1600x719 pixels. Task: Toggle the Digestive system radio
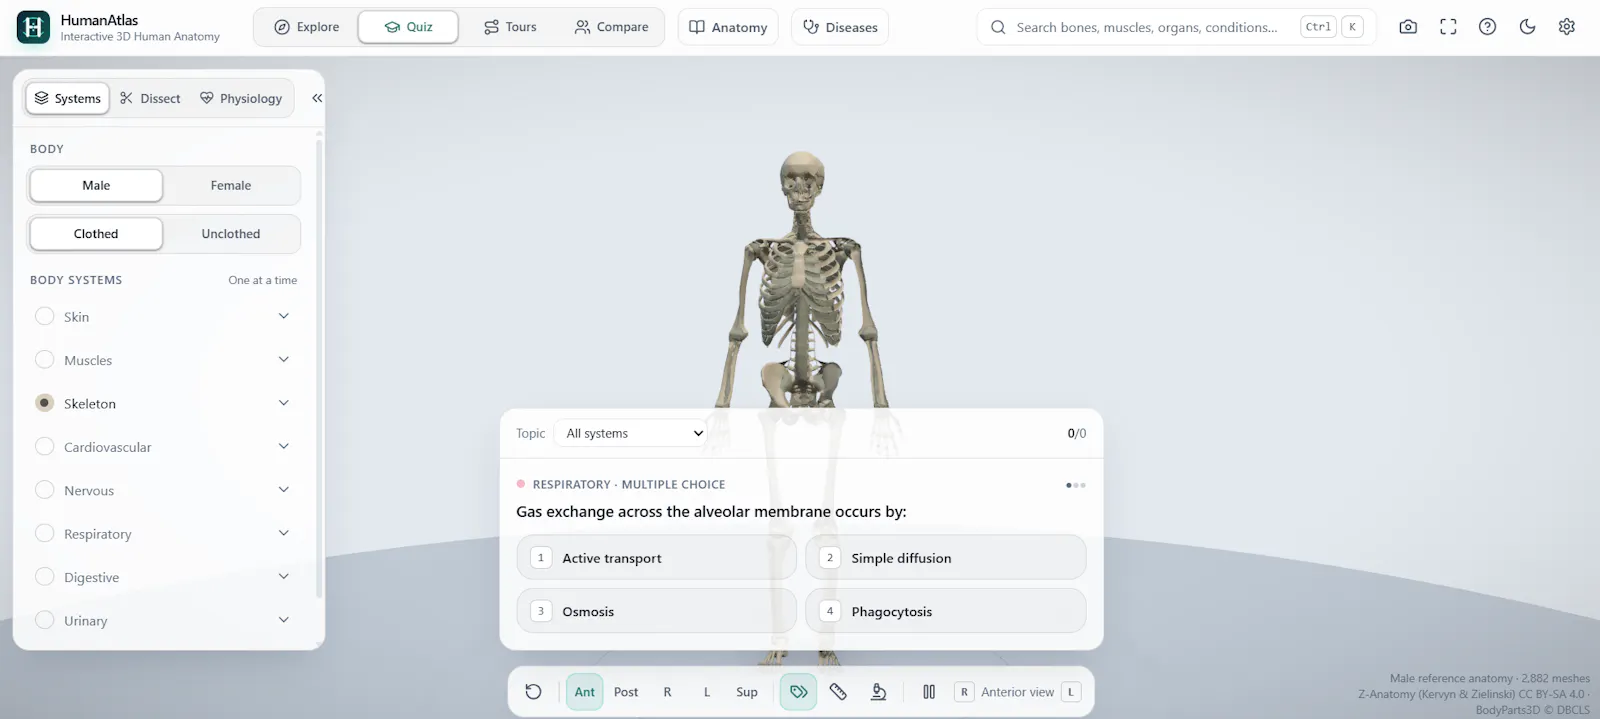coord(44,577)
